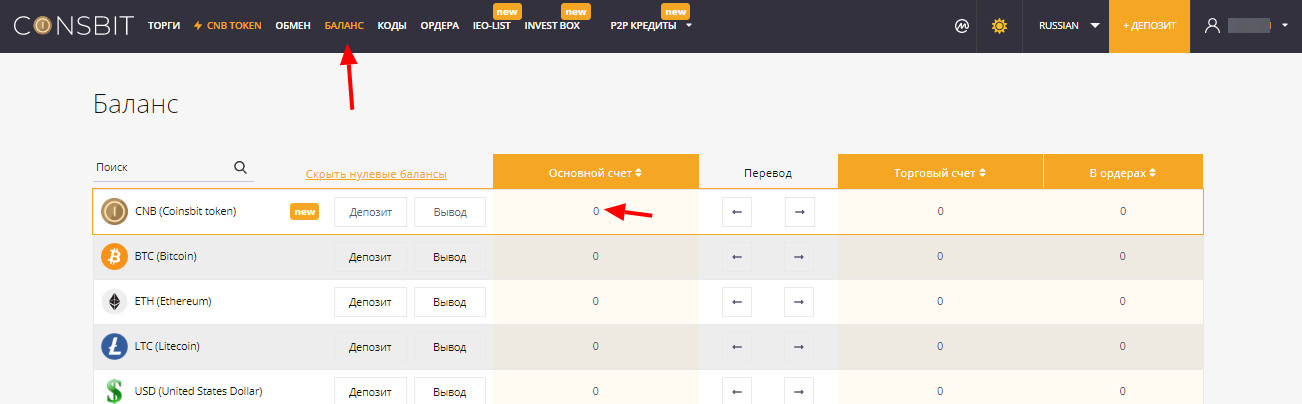Go to the Торги menu item
Screen dimensions: 1302x404
(x=164, y=26)
